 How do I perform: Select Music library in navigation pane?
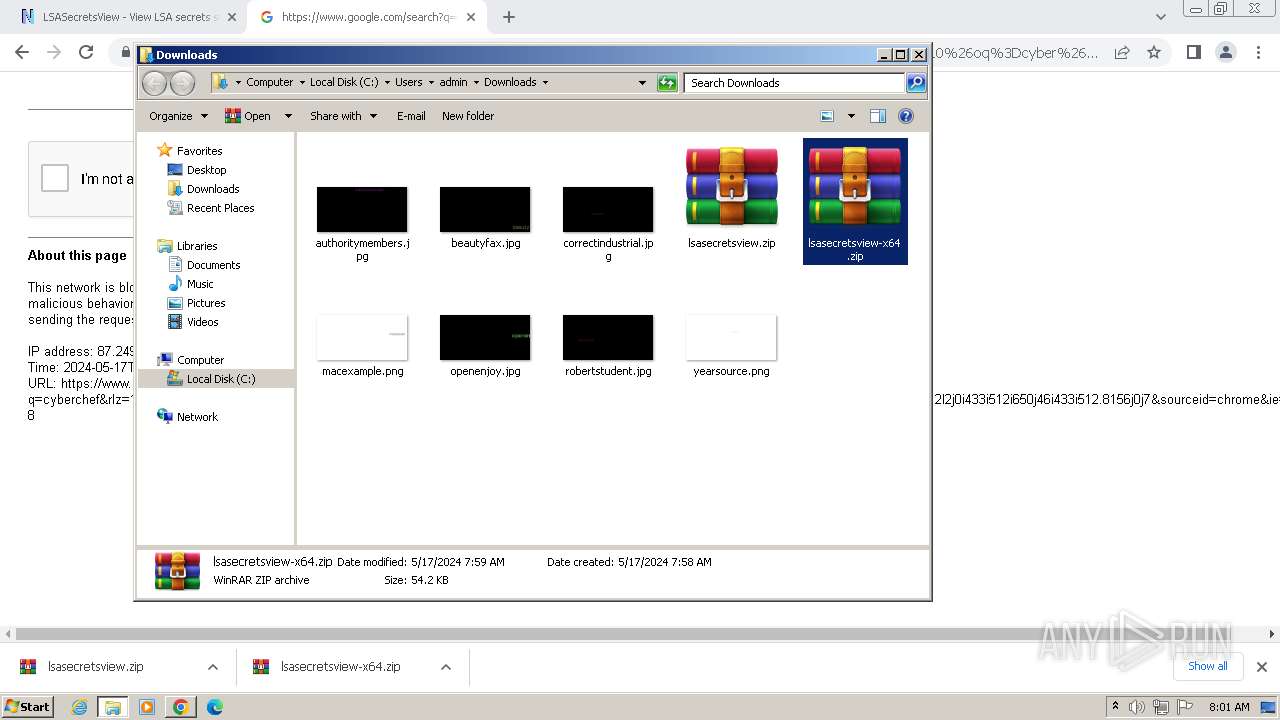[x=200, y=284]
